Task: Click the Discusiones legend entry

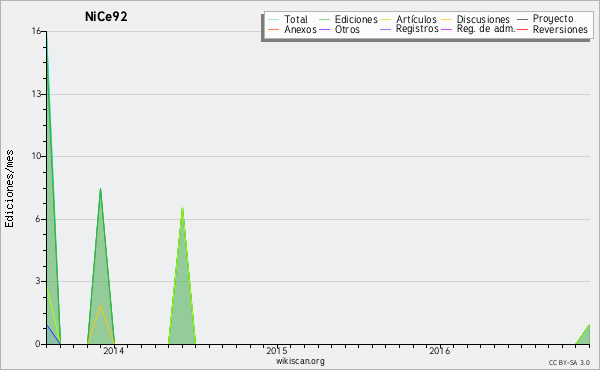Action: coord(483,19)
